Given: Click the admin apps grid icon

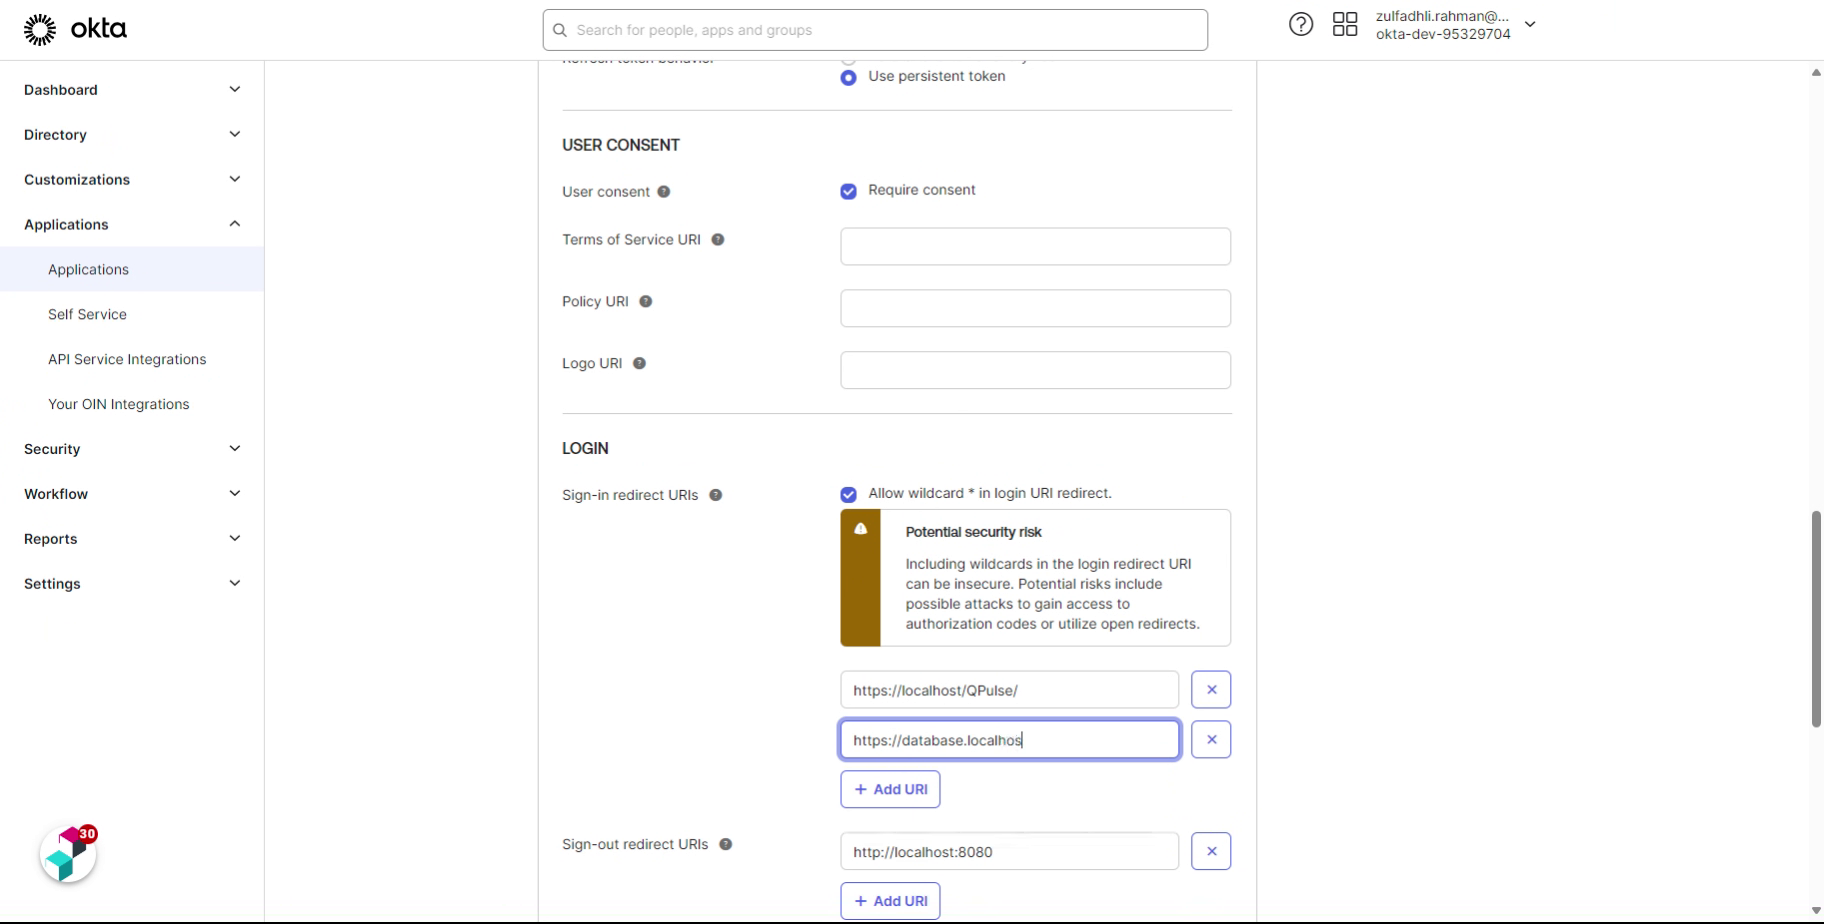Looking at the screenshot, I should click(x=1344, y=24).
